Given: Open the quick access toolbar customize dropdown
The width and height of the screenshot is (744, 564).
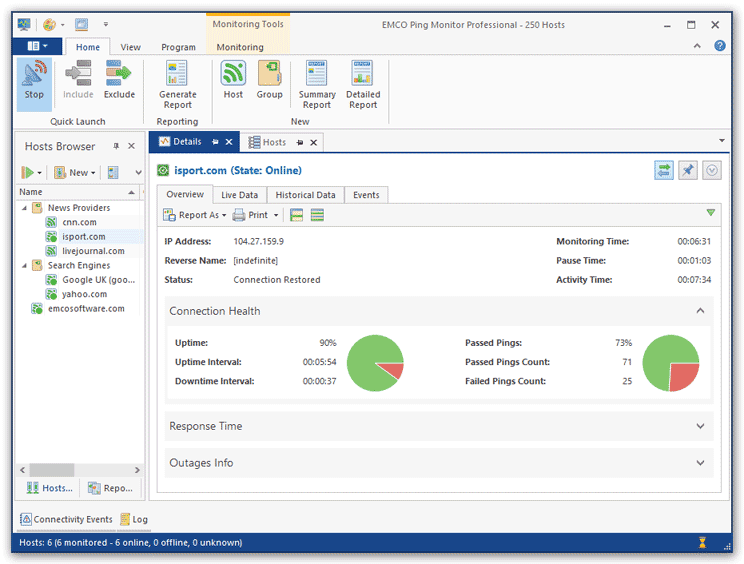Looking at the screenshot, I should point(105,24).
